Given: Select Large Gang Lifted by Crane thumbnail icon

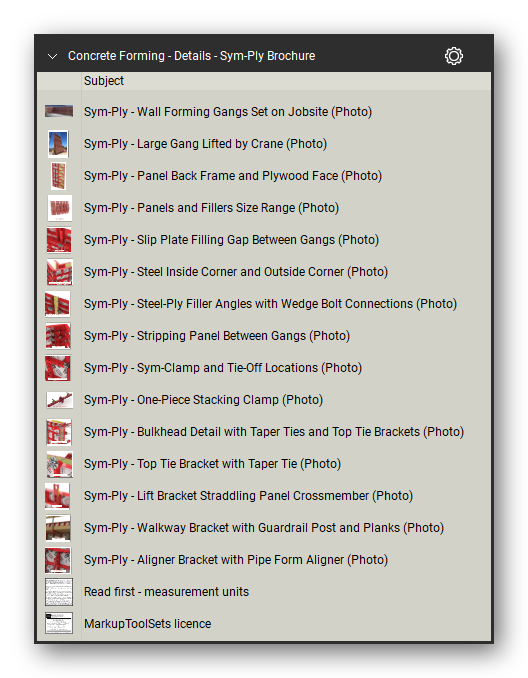Looking at the screenshot, I should (x=58, y=144).
